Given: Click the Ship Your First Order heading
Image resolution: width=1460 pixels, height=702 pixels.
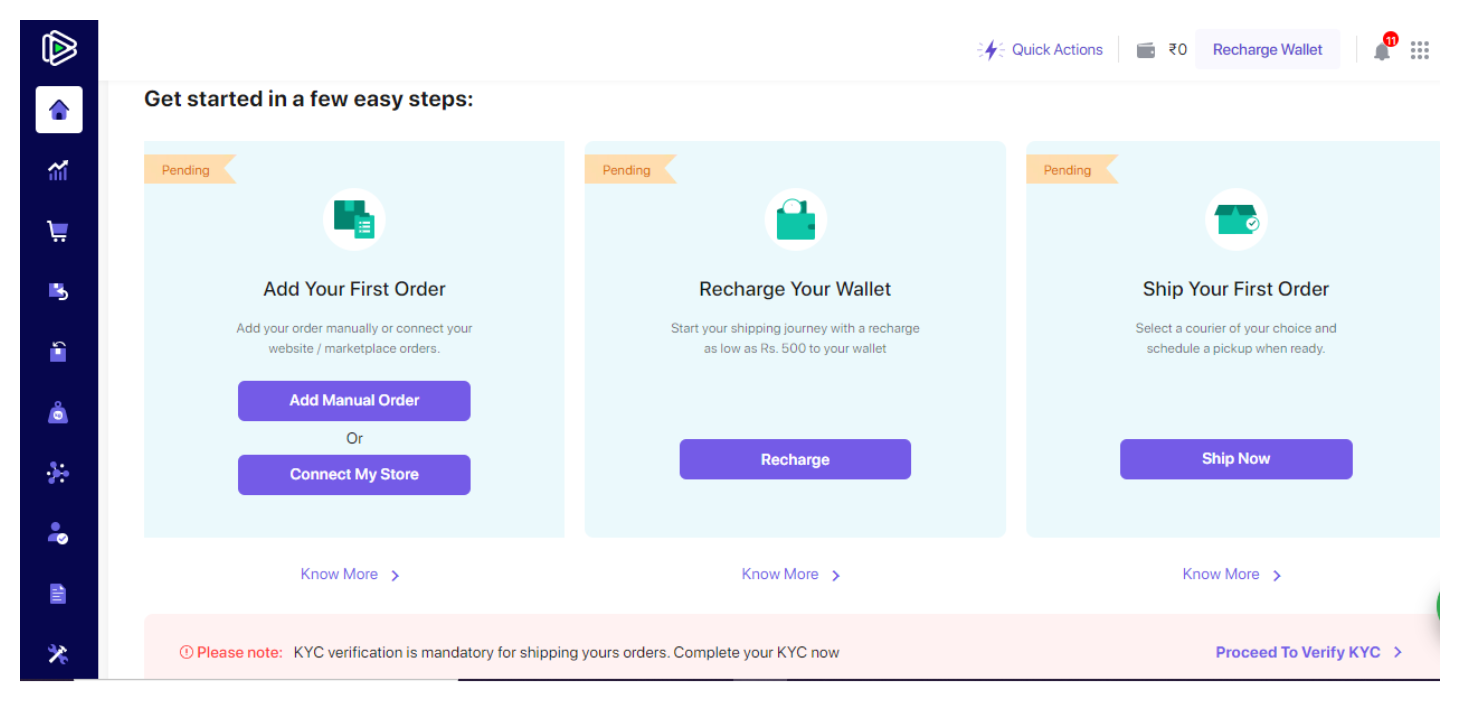Looking at the screenshot, I should [x=1236, y=289].
